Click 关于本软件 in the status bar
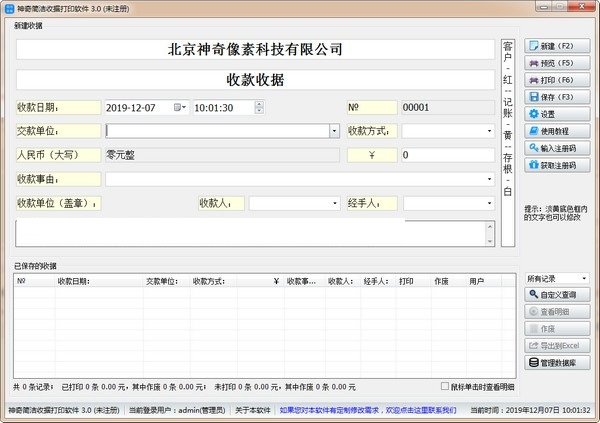This screenshot has width=600, height=423. (x=253, y=410)
